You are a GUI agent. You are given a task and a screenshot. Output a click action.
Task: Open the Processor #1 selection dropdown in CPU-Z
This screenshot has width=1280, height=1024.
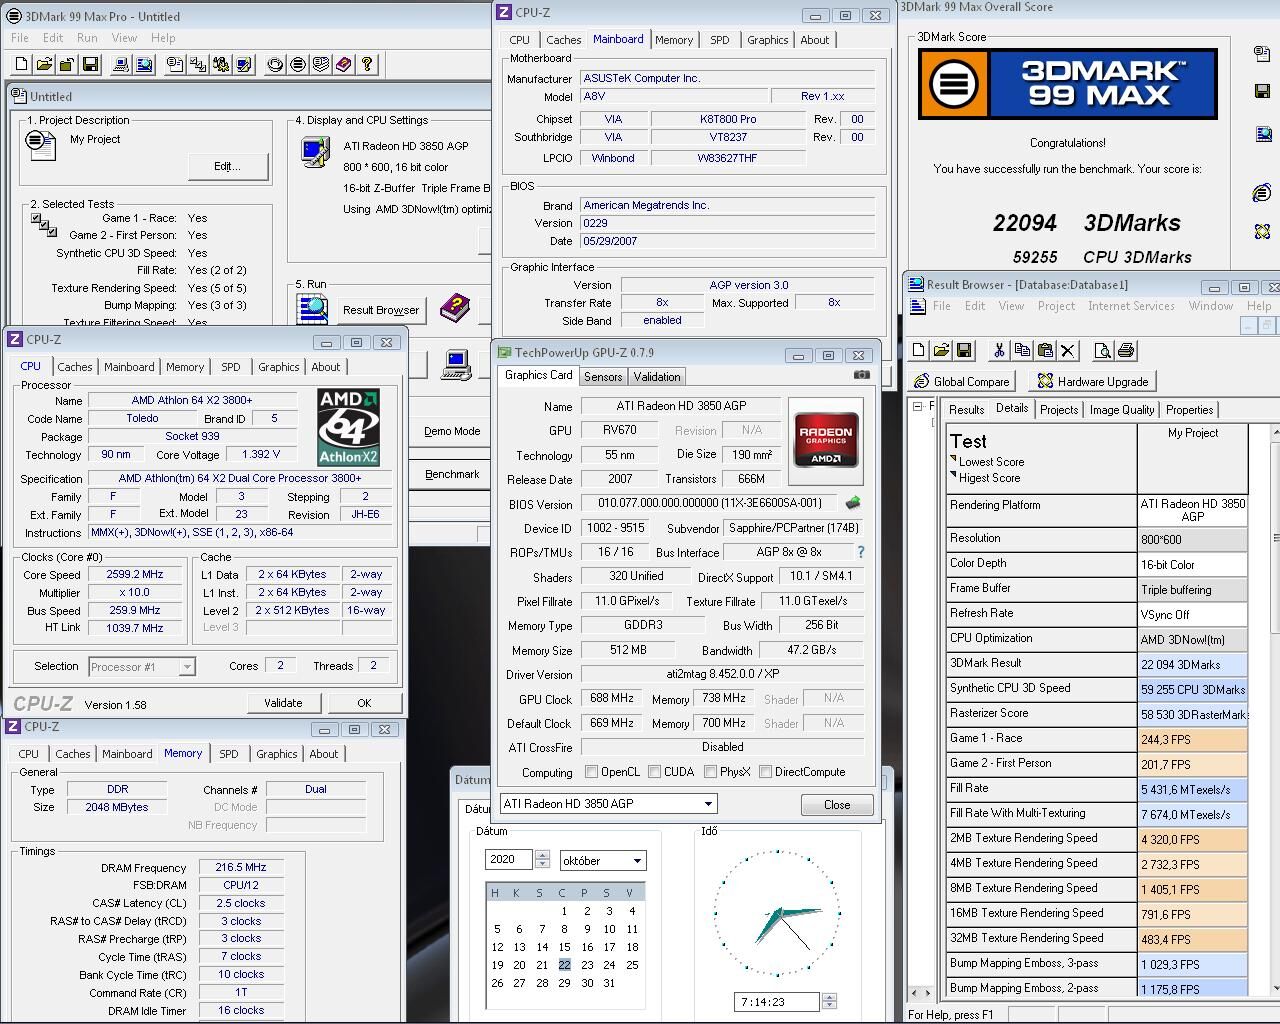(x=142, y=667)
